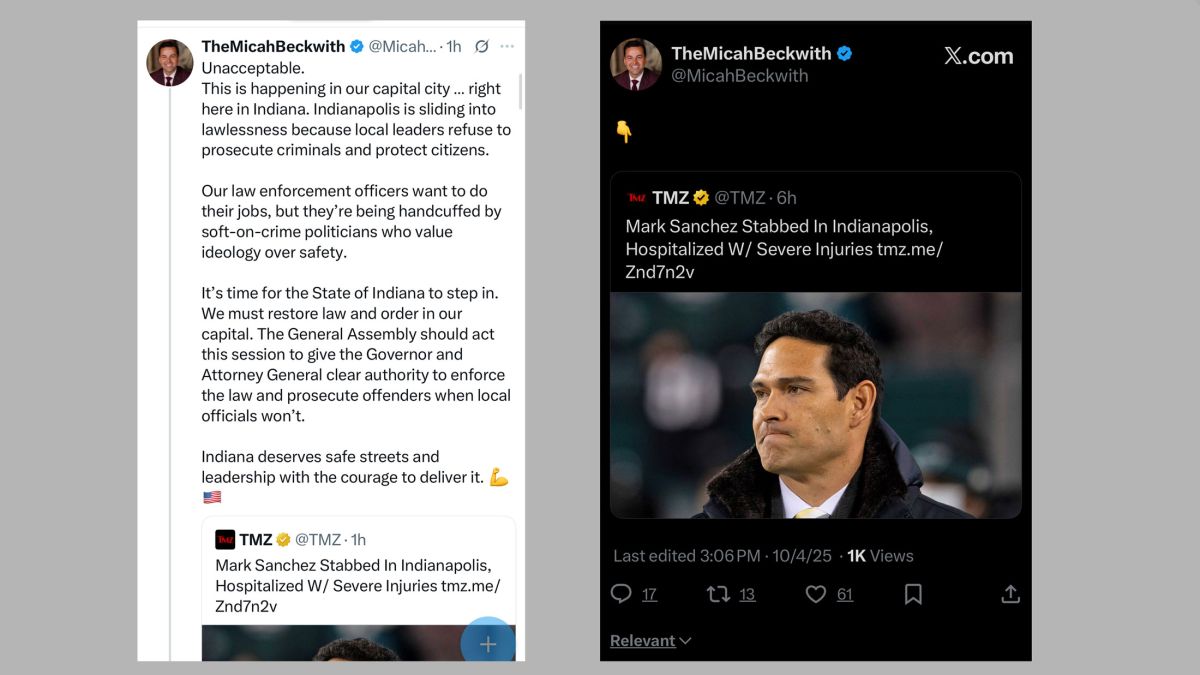Click the Grok icon on the left tweet
Viewport: 1200px width, 675px height.
481,47
